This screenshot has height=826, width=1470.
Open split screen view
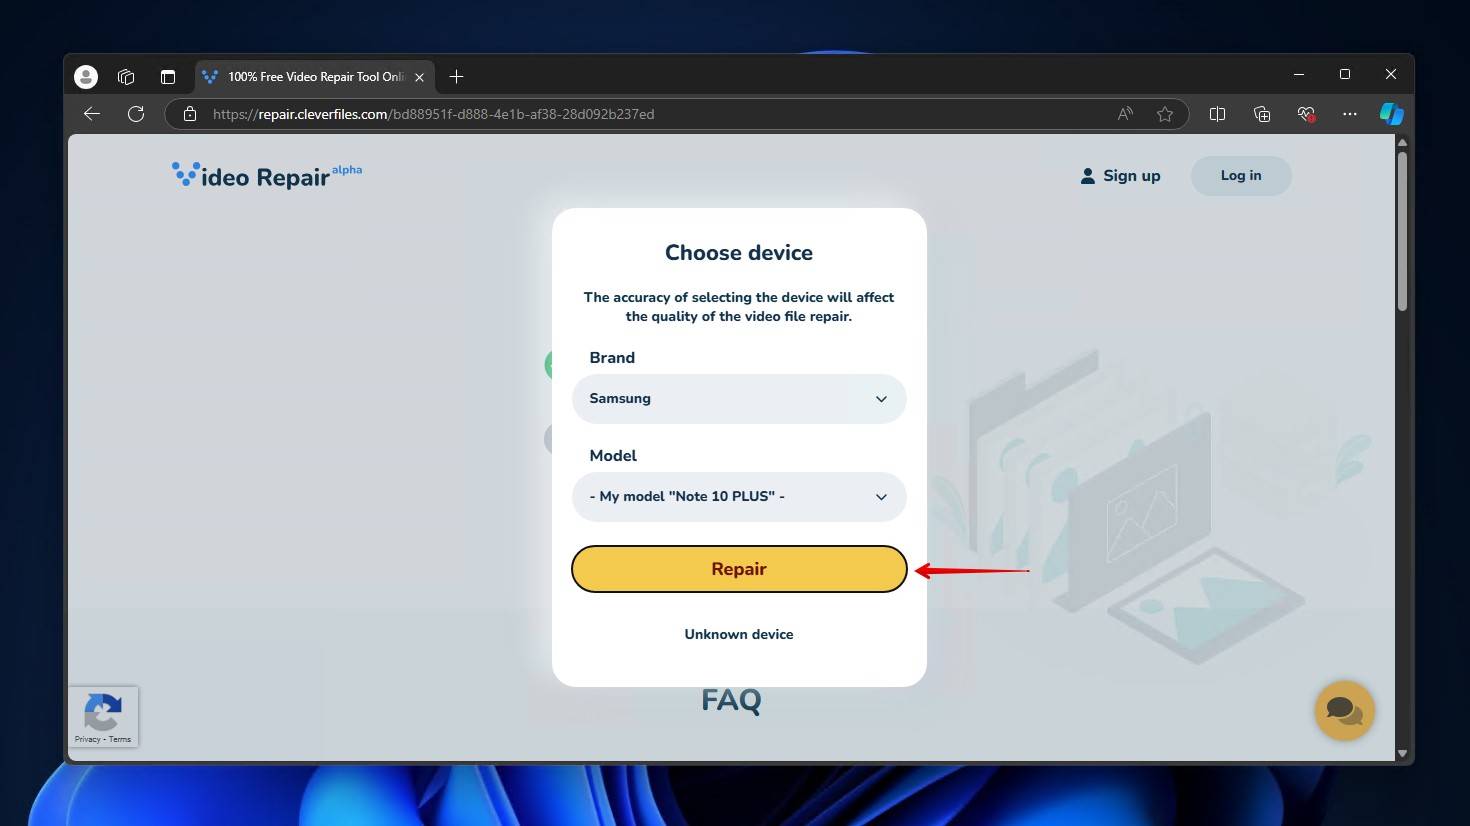click(x=1217, y=114)
